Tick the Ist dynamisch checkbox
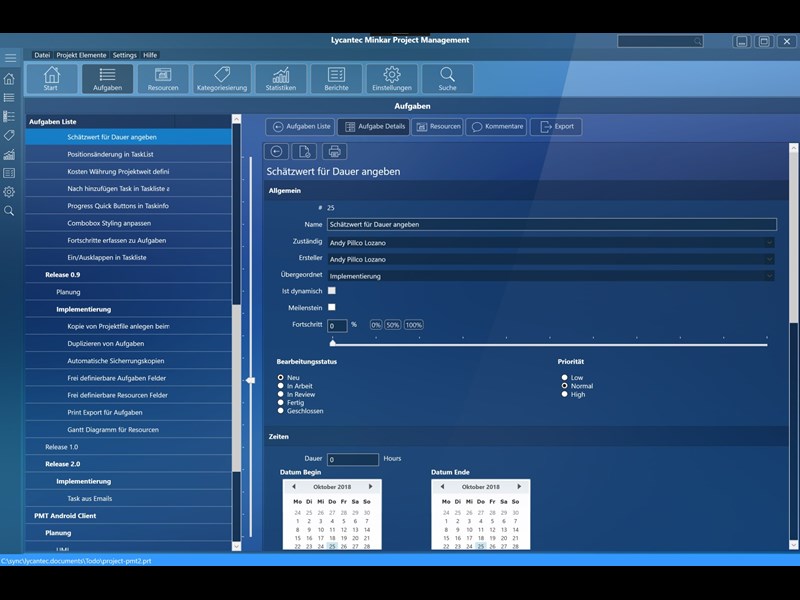 pos(332,291)
